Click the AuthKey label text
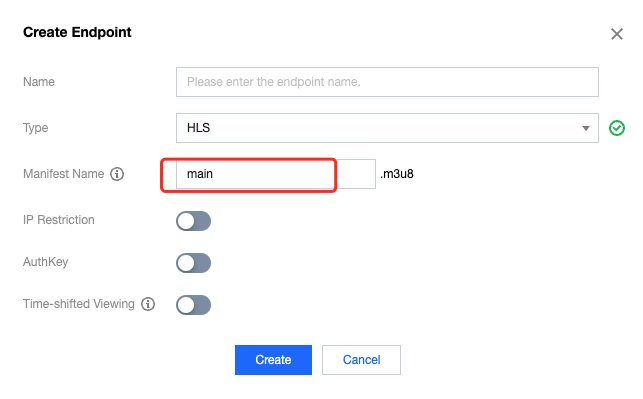Screen dimensions: 643x399 (x=46, y=262)
